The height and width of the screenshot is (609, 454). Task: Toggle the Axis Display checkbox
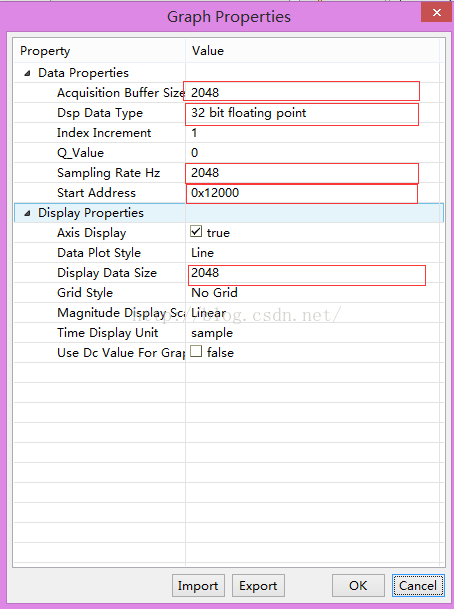pos(196,232)
